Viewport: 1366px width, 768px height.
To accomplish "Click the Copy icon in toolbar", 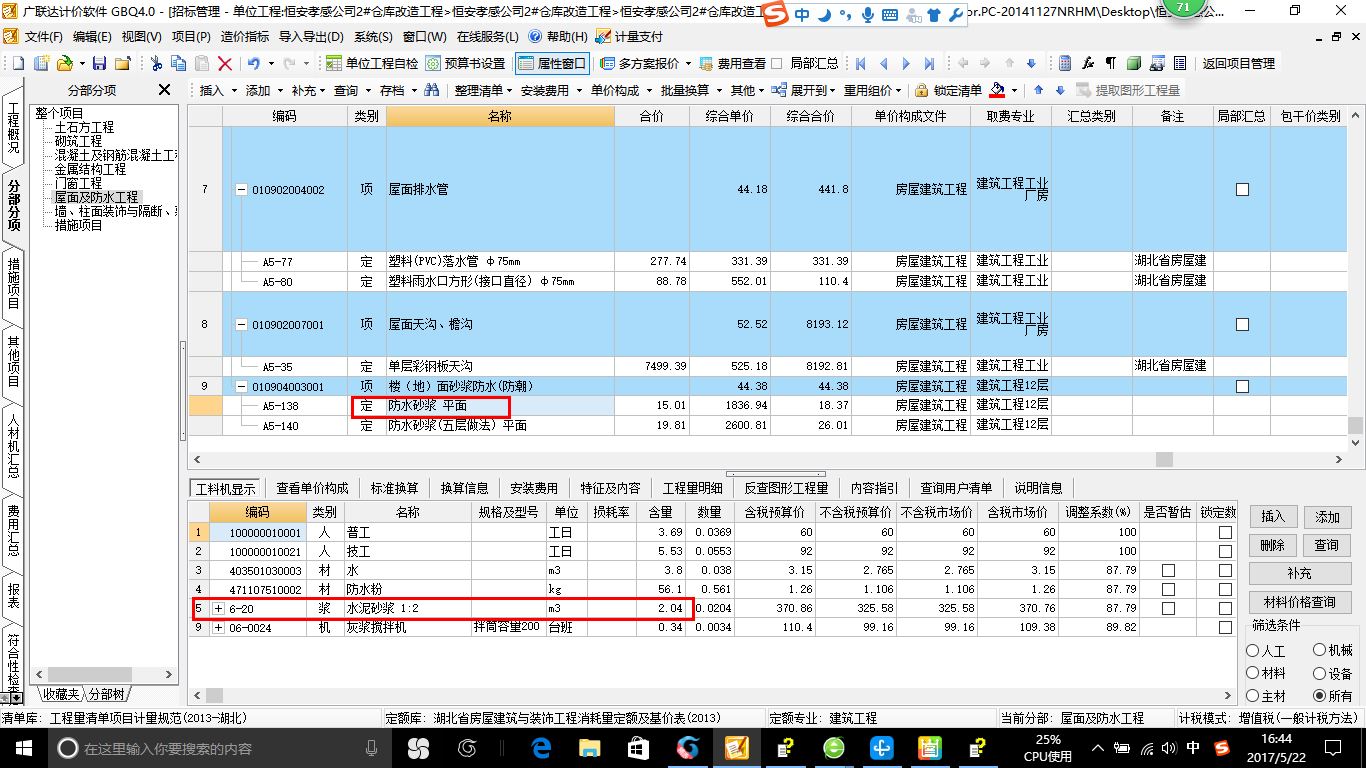I will tap(179, 63).
